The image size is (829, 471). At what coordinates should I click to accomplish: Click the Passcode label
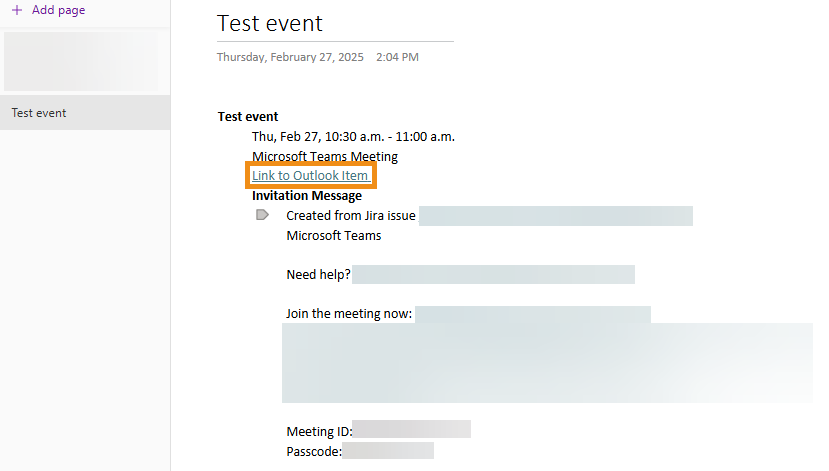coord(314,451)
